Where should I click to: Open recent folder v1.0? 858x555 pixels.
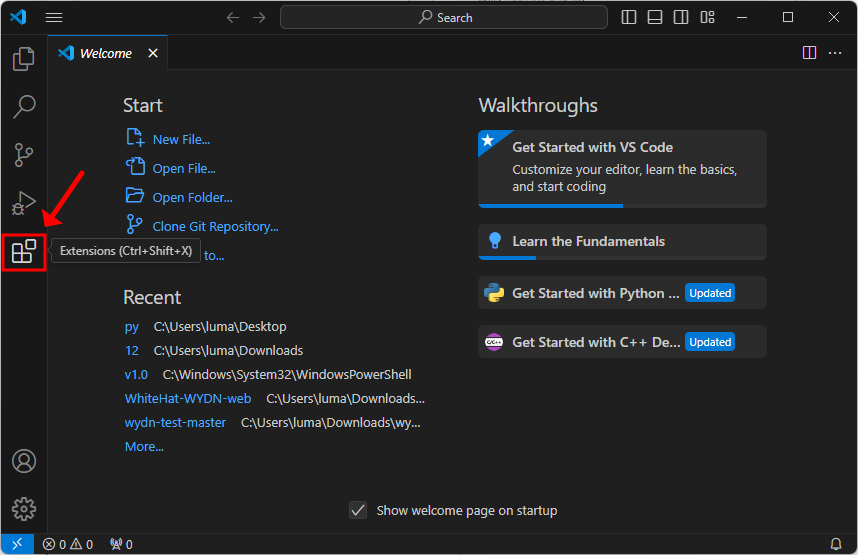[136, 375]
